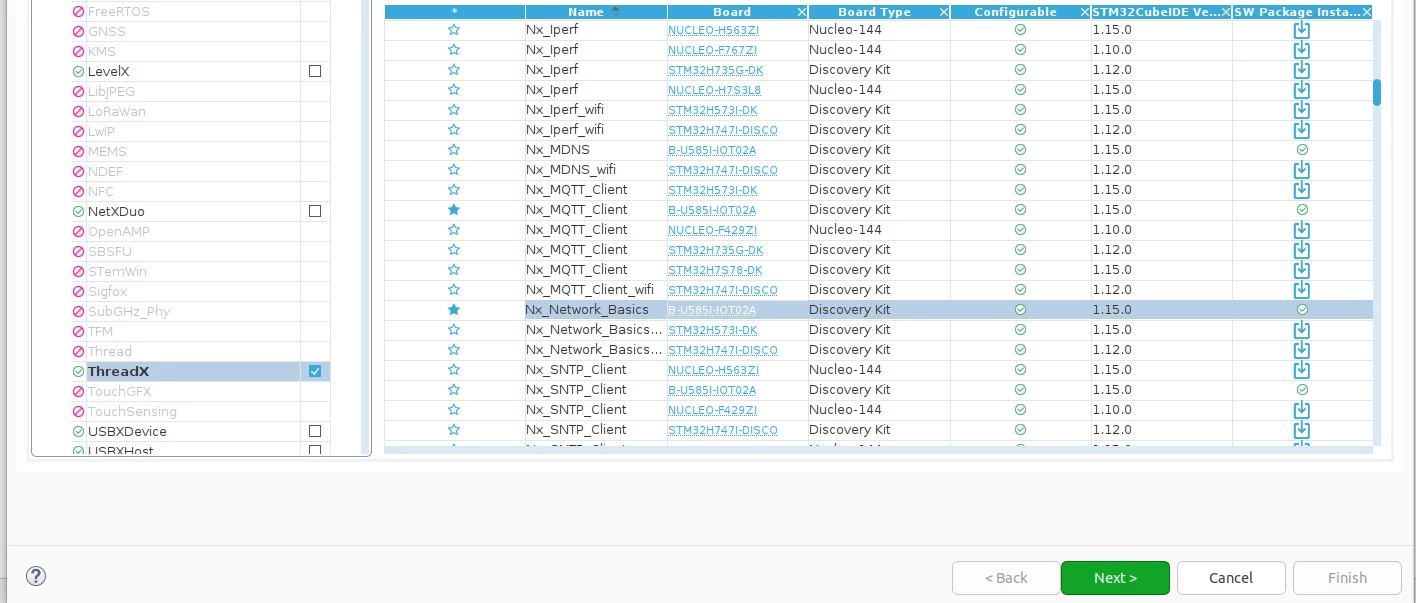Open the help question mark icon
Viewport: 1416px width, 603px height.
click(36, 576)
